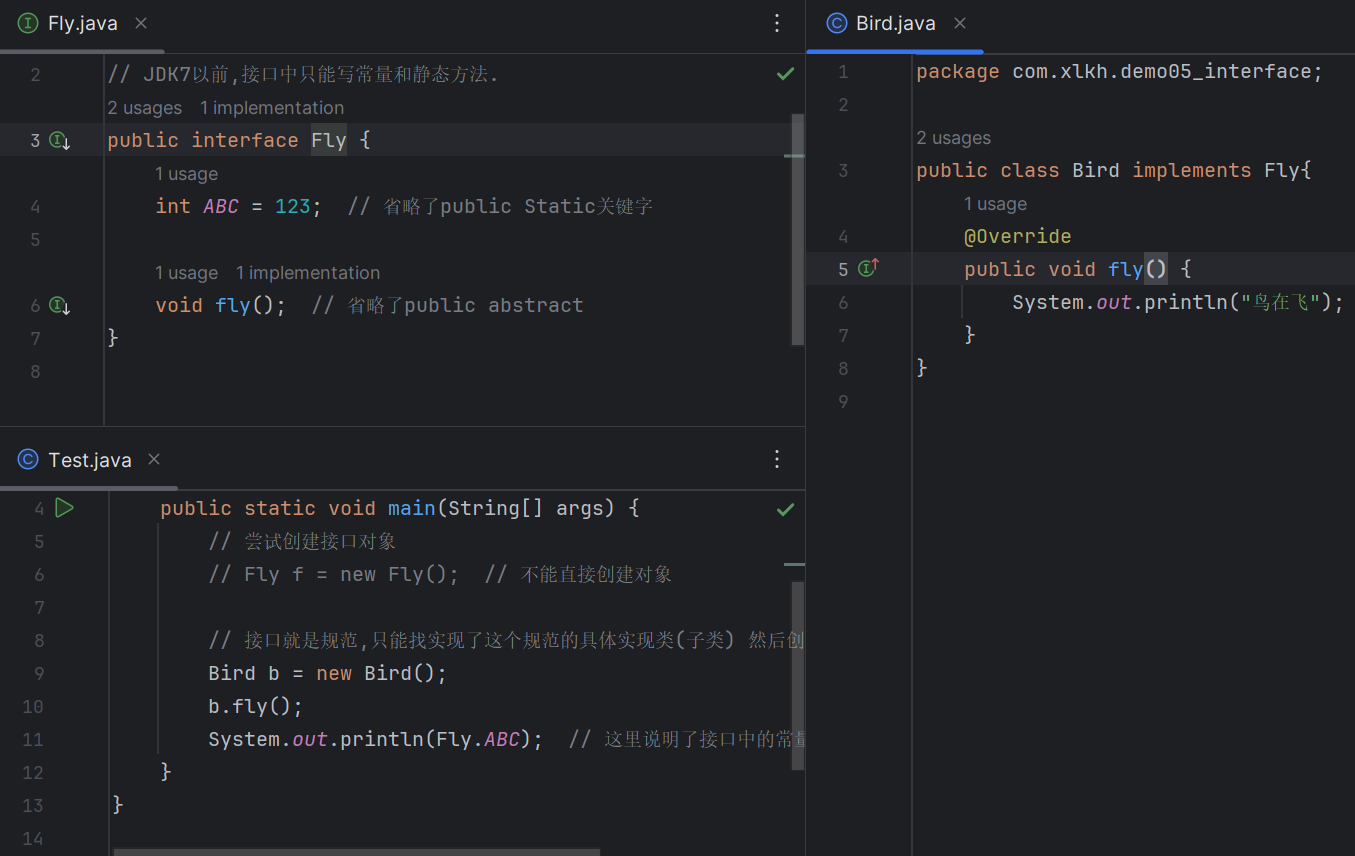Click the fly method name in Bird.java
The image size is (1355, 856).
click(x=1126, y=269)
